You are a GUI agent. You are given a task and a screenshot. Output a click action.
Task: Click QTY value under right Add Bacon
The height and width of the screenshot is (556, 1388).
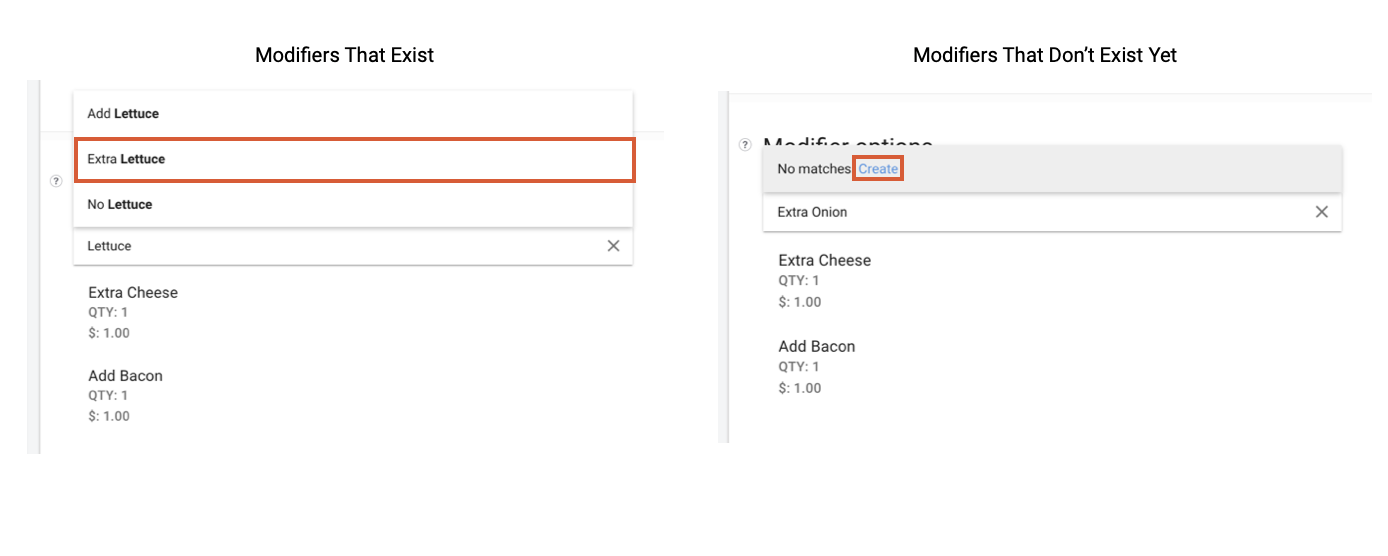click(799, 367)
